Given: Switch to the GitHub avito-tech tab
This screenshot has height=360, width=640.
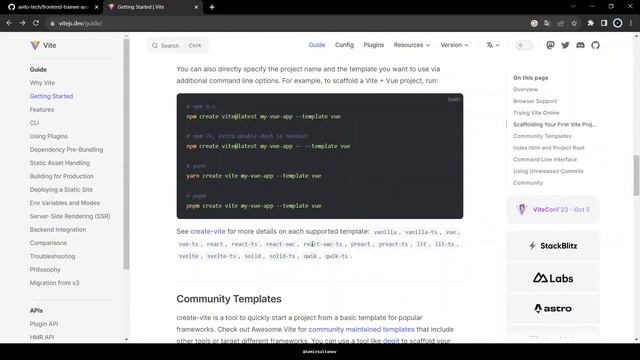Looking at the screenshot, I should pos(52,7).
